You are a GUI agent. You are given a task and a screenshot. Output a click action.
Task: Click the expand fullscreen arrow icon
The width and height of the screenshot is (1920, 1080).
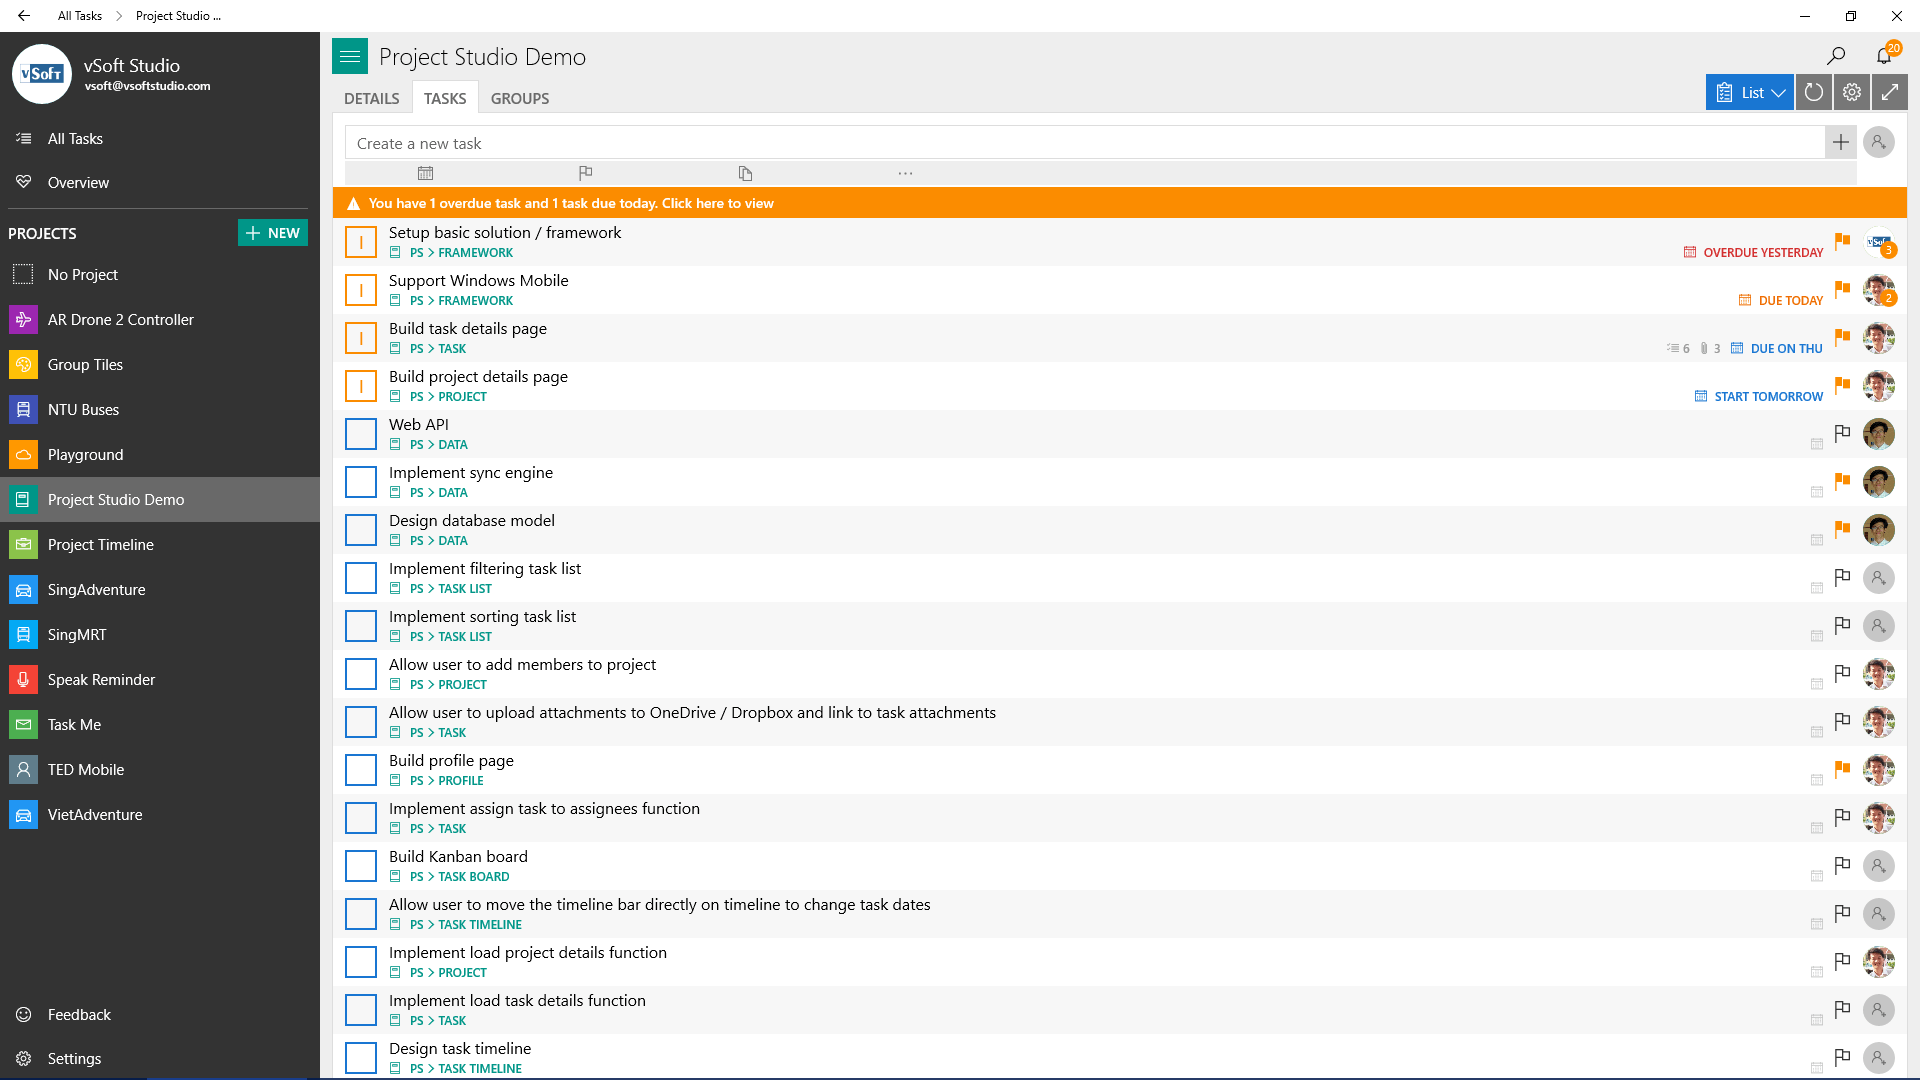1889,93
